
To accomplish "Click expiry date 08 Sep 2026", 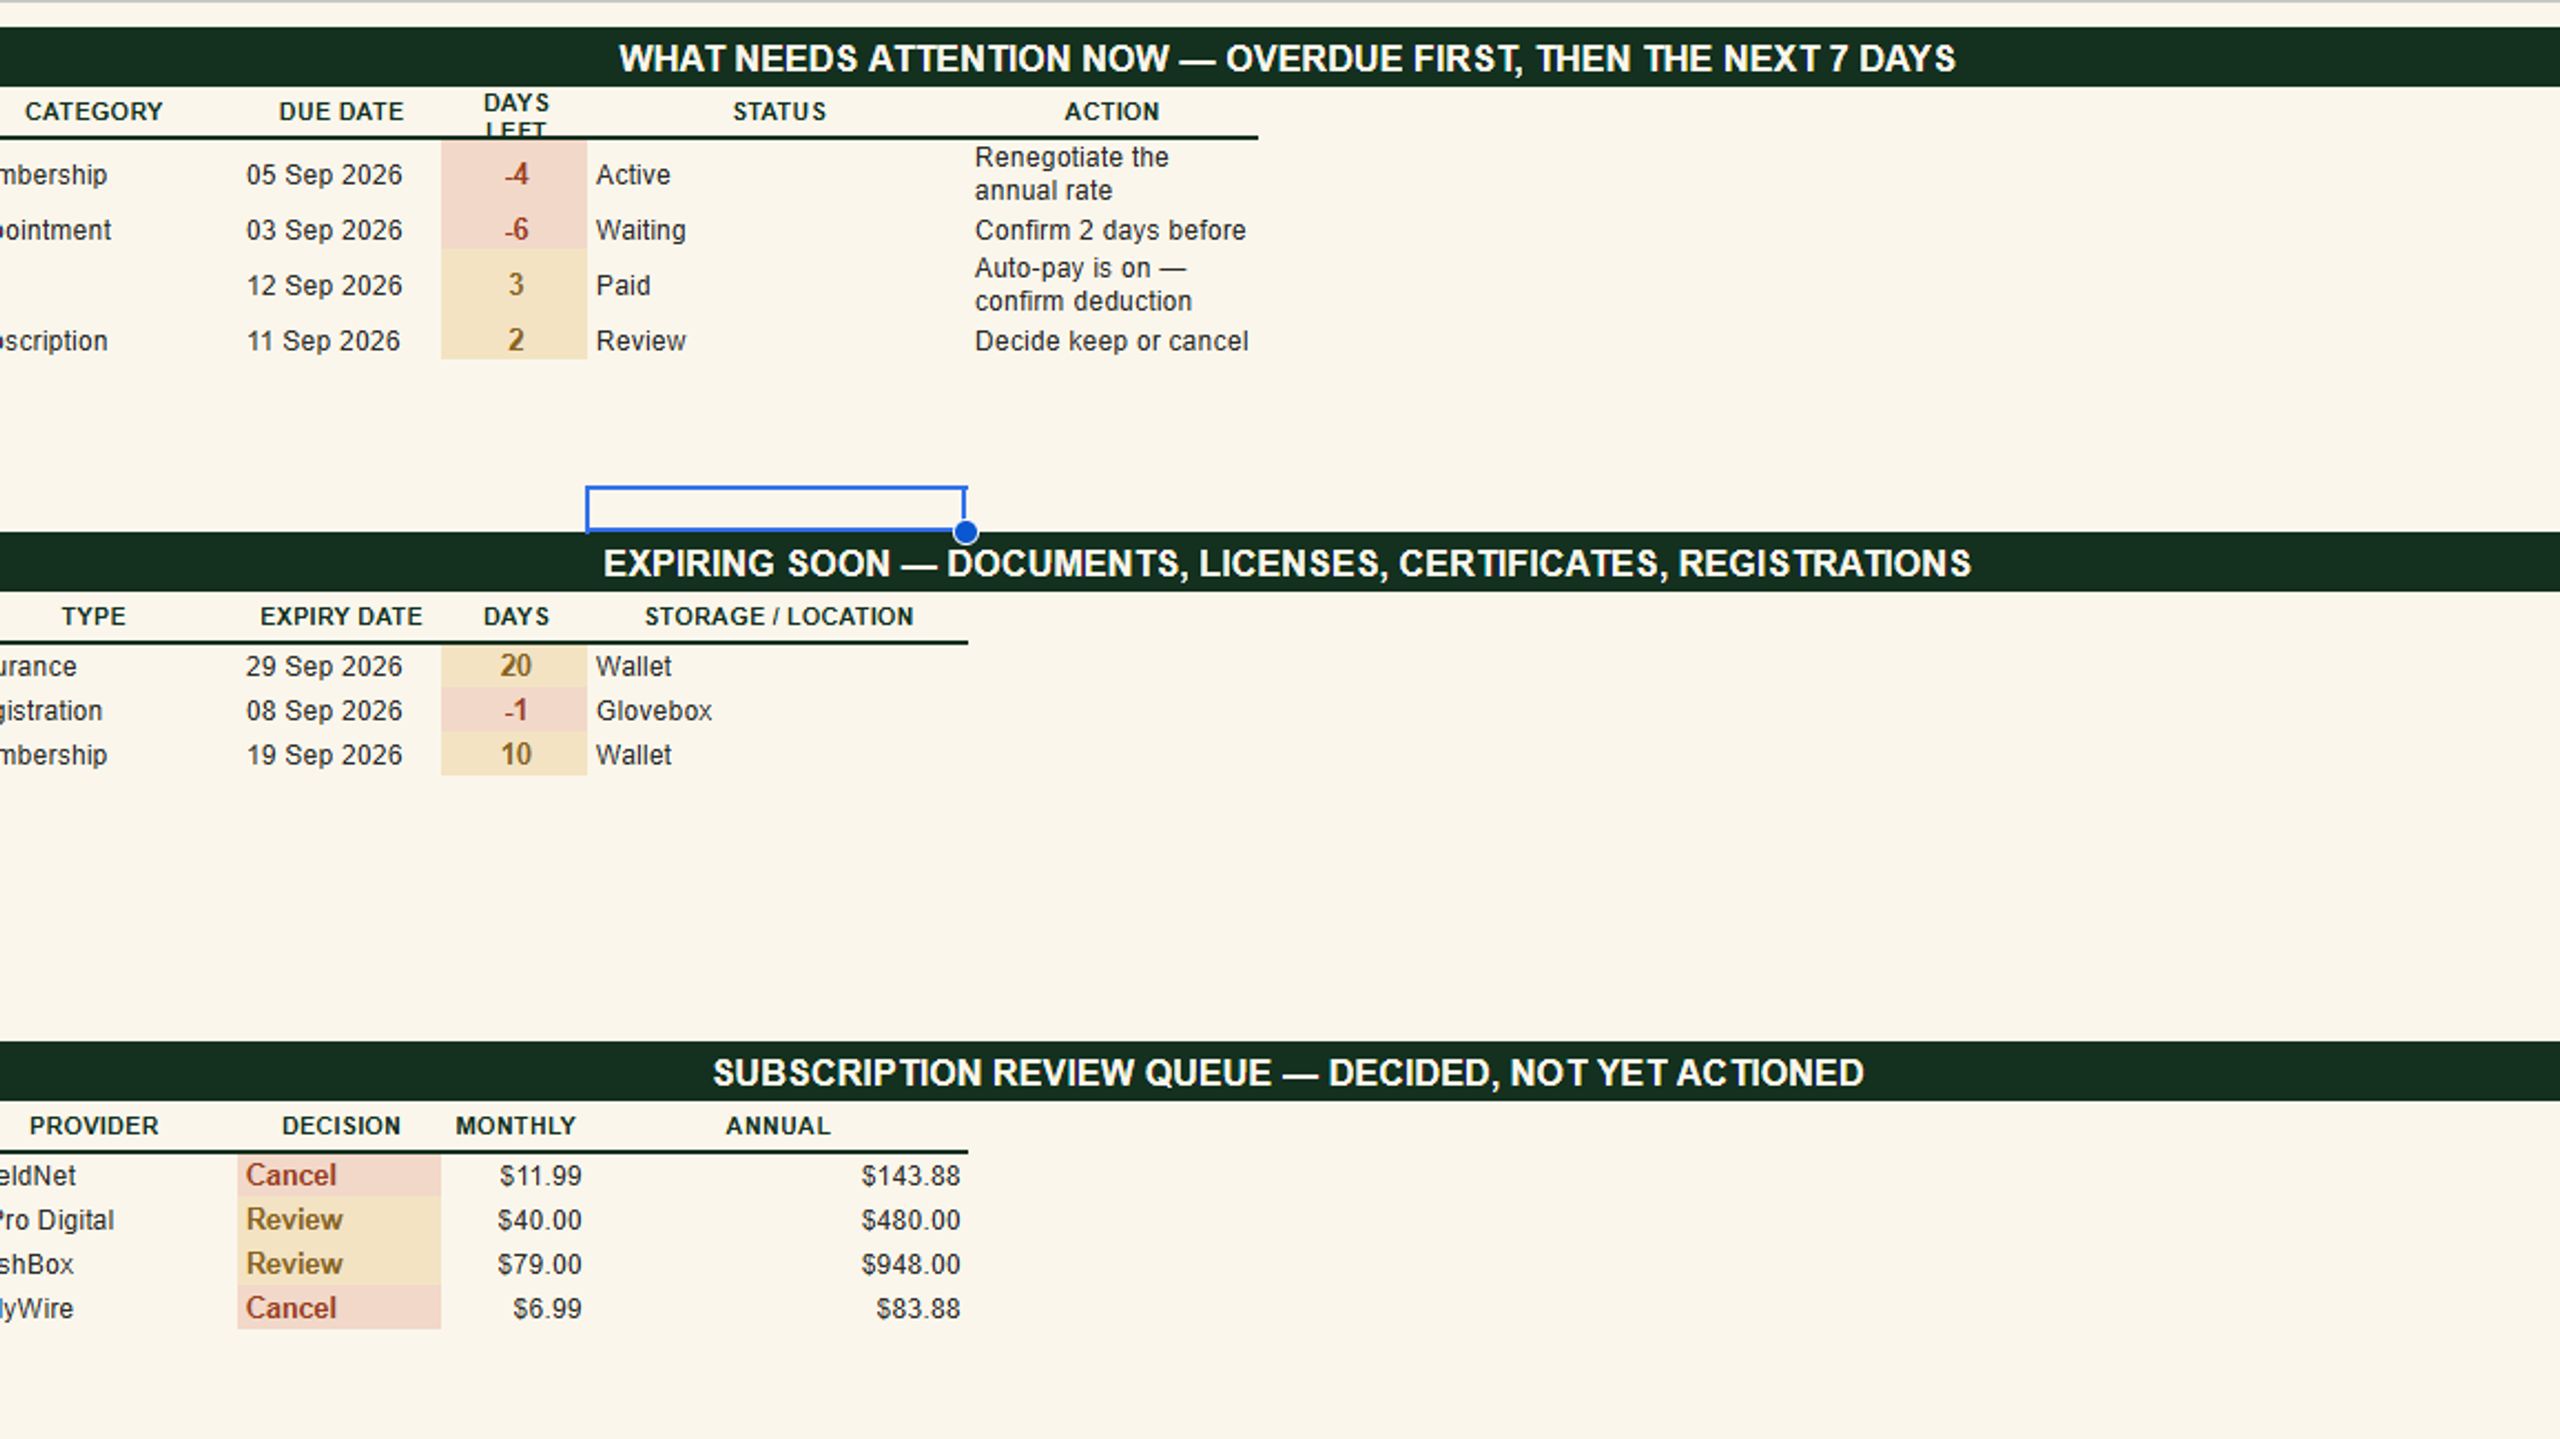I will point(324,711).
